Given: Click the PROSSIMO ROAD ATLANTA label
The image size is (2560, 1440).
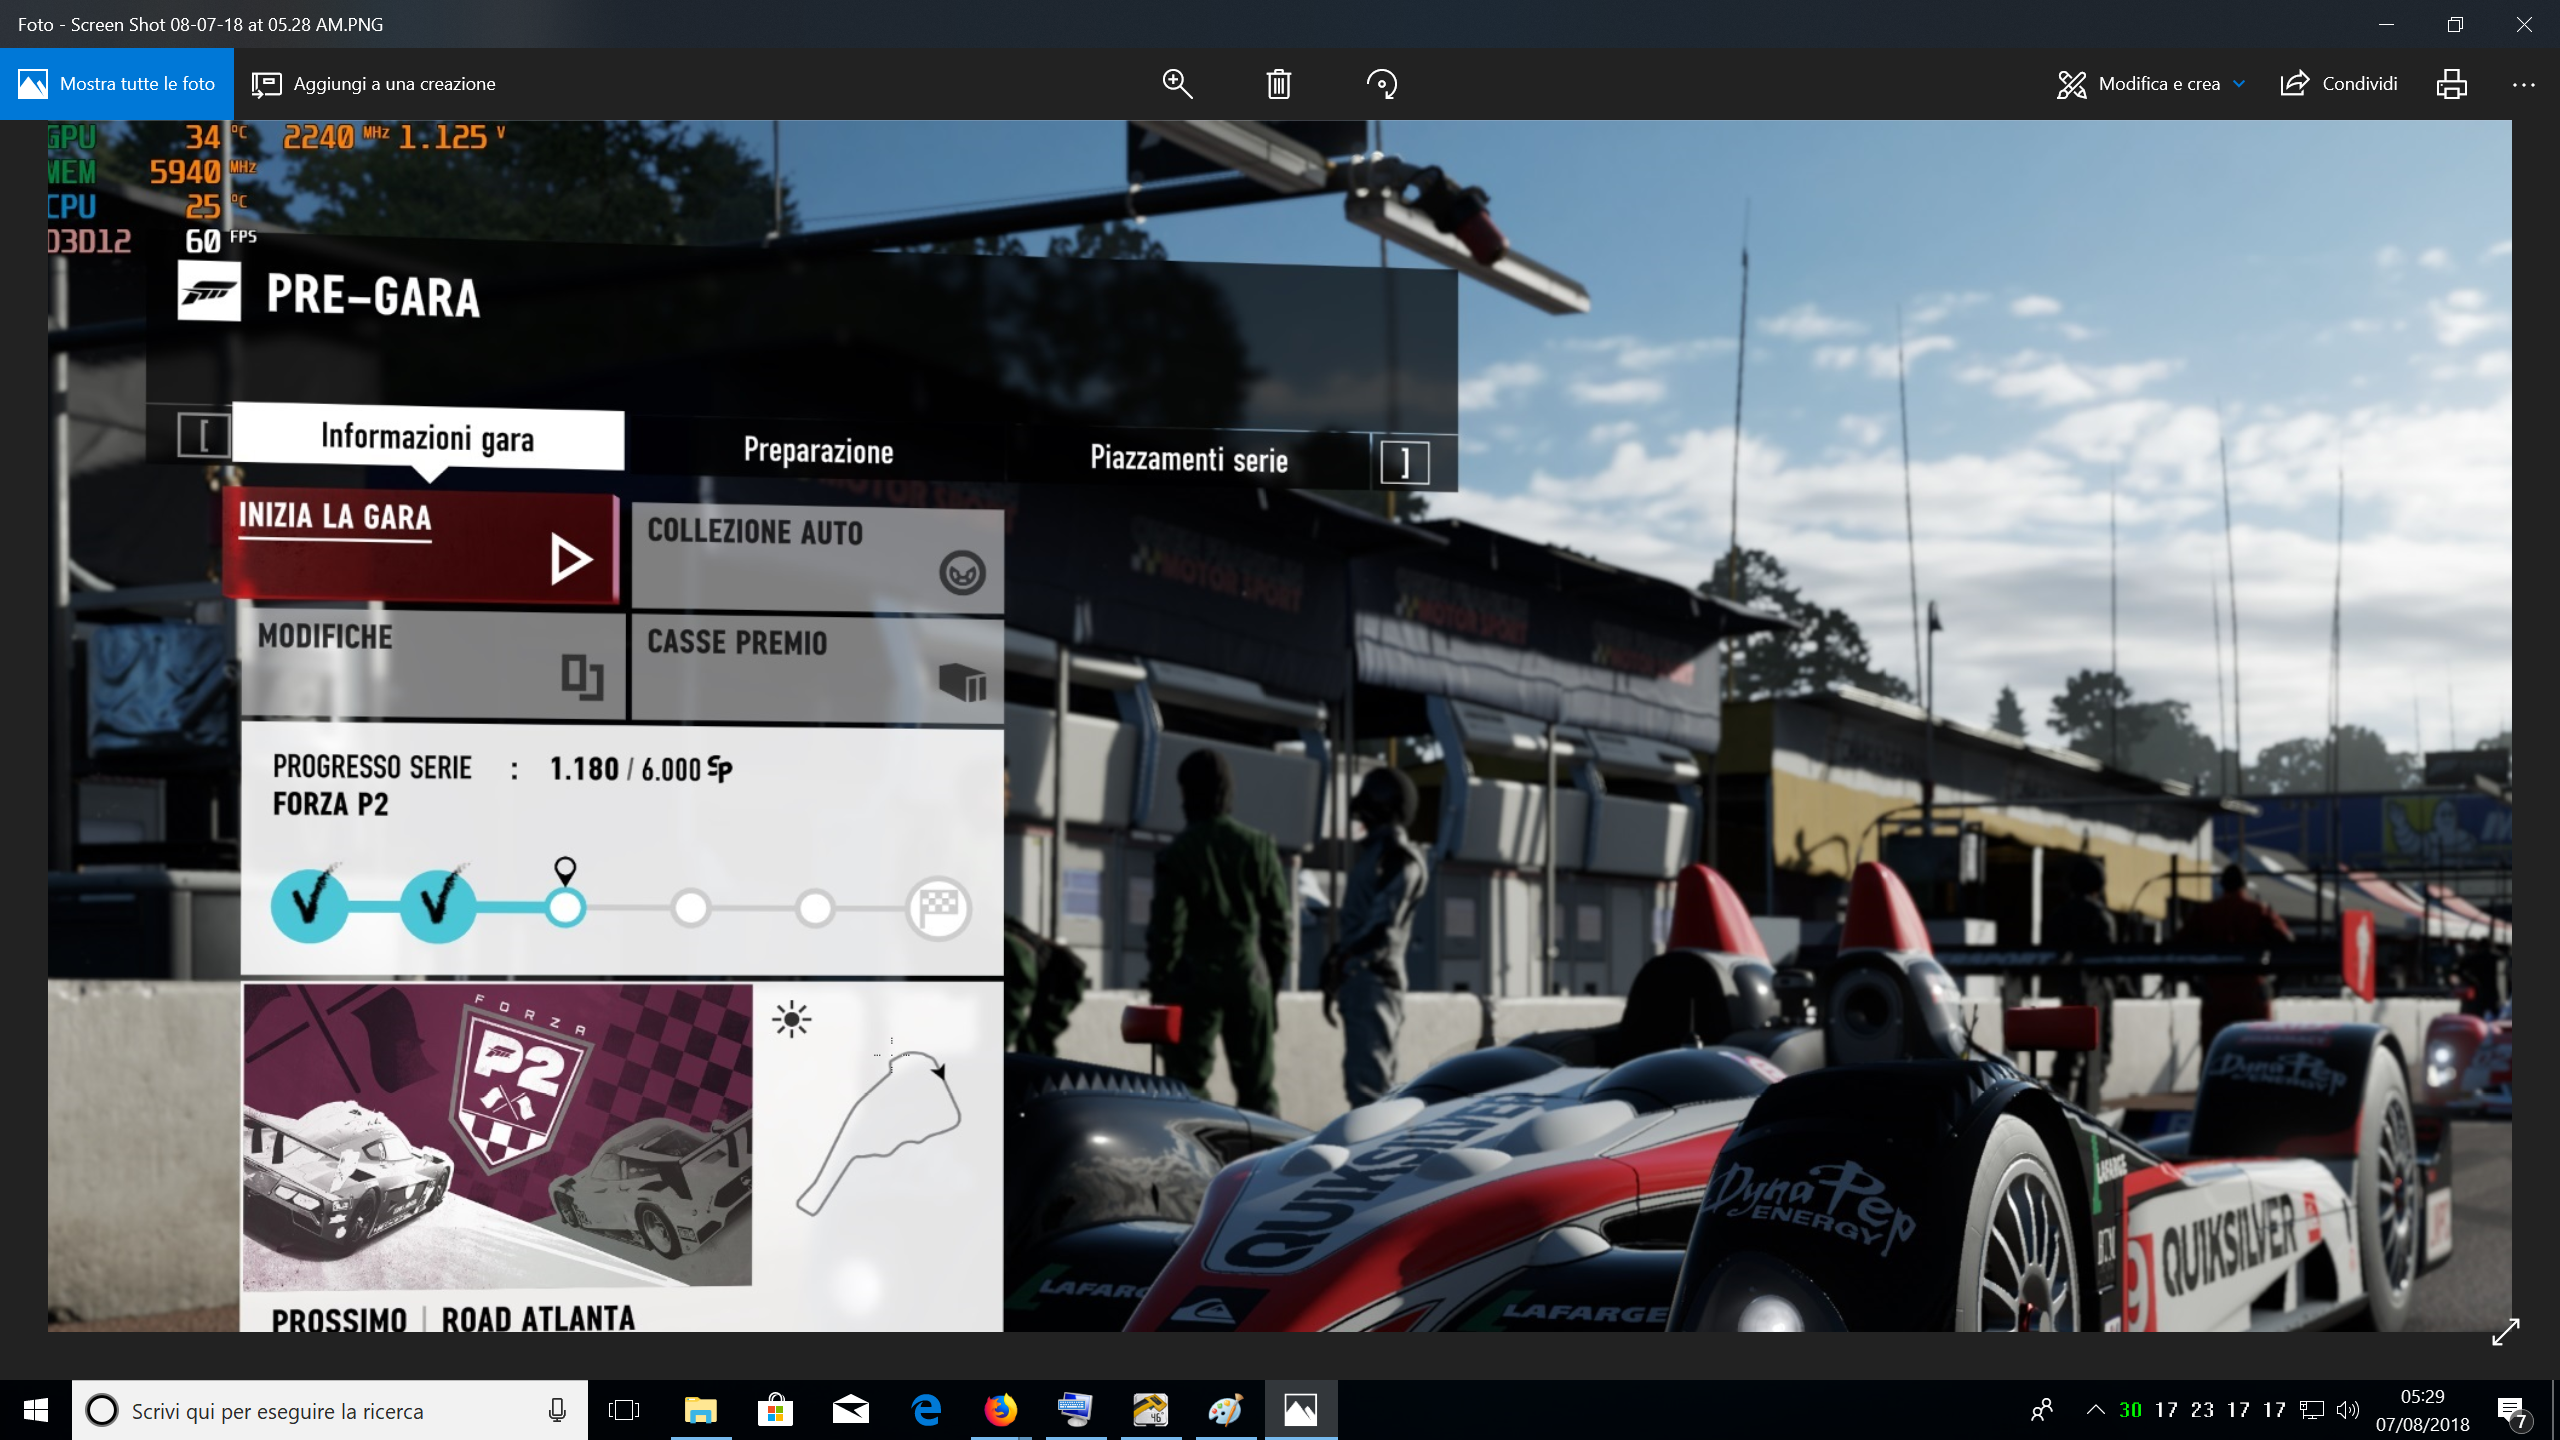Looking at the screenshot, I should (453, 1319).
